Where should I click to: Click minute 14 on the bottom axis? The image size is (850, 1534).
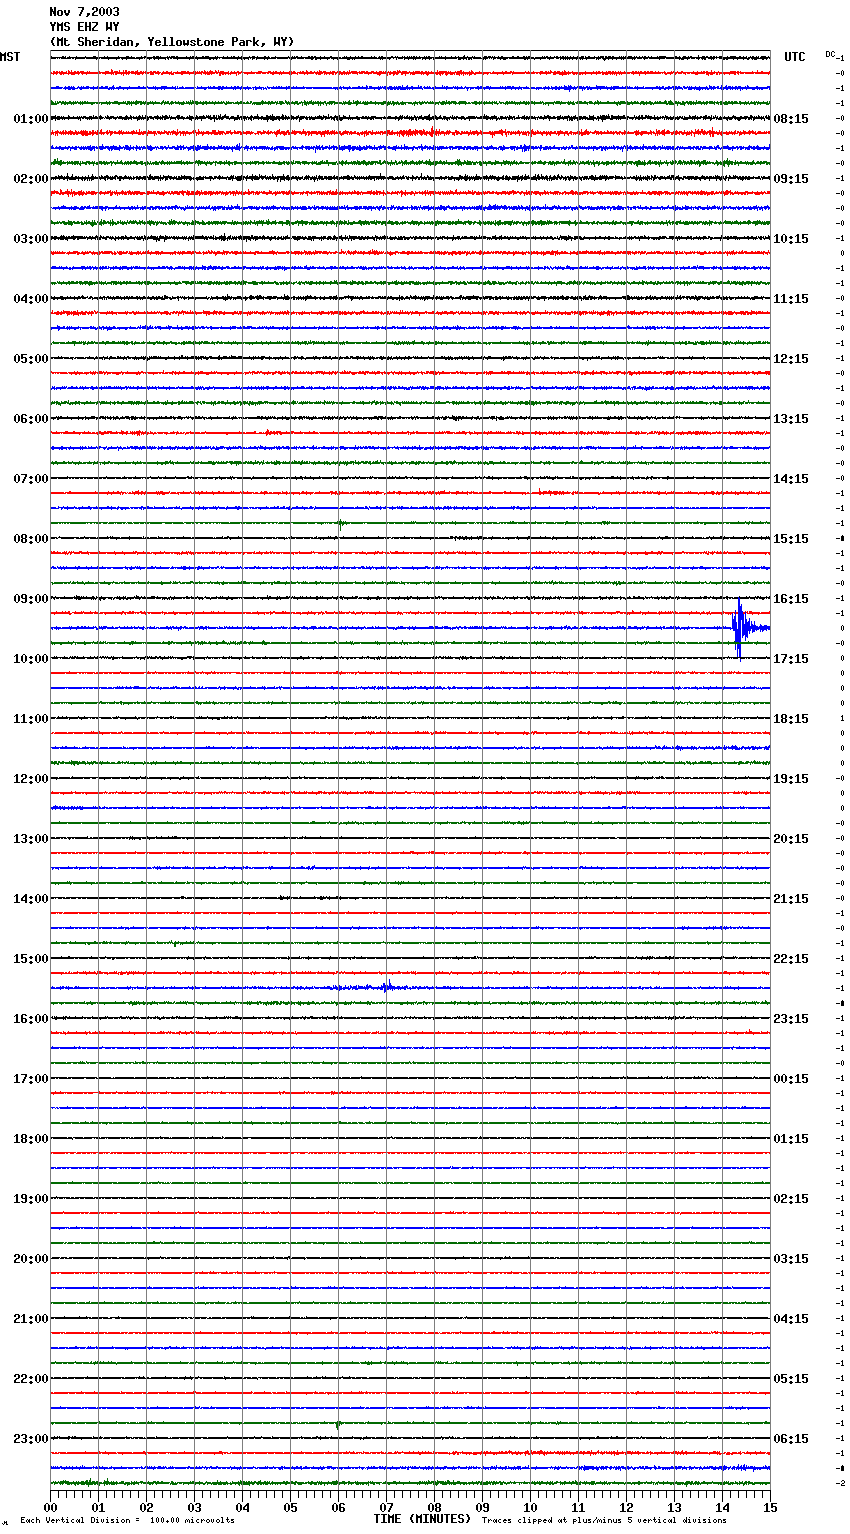coord(722,1507)
